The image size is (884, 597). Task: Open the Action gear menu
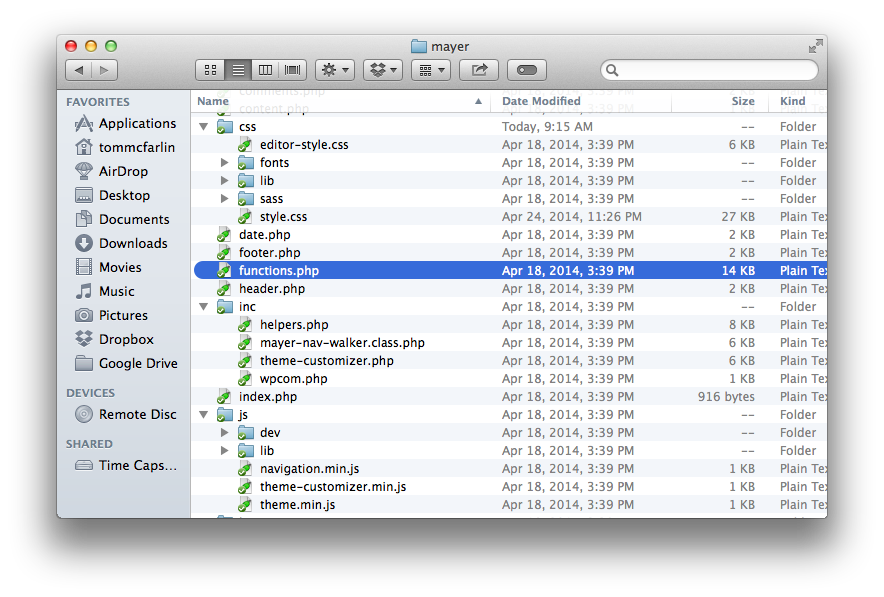point(335,70)
